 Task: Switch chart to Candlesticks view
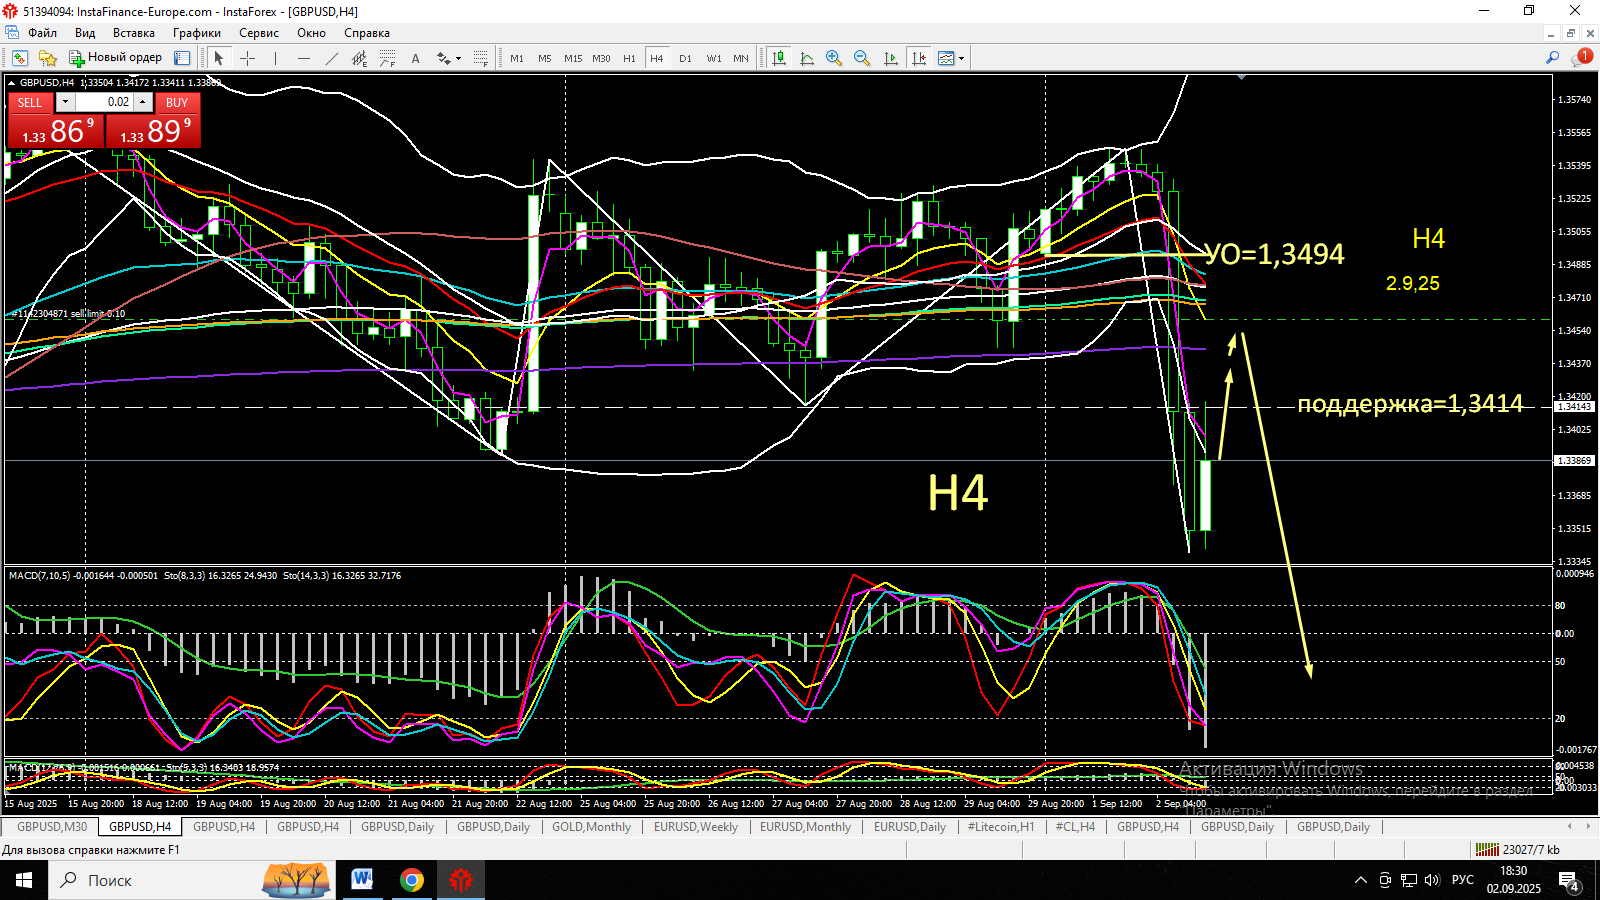(x=778, y=58)
